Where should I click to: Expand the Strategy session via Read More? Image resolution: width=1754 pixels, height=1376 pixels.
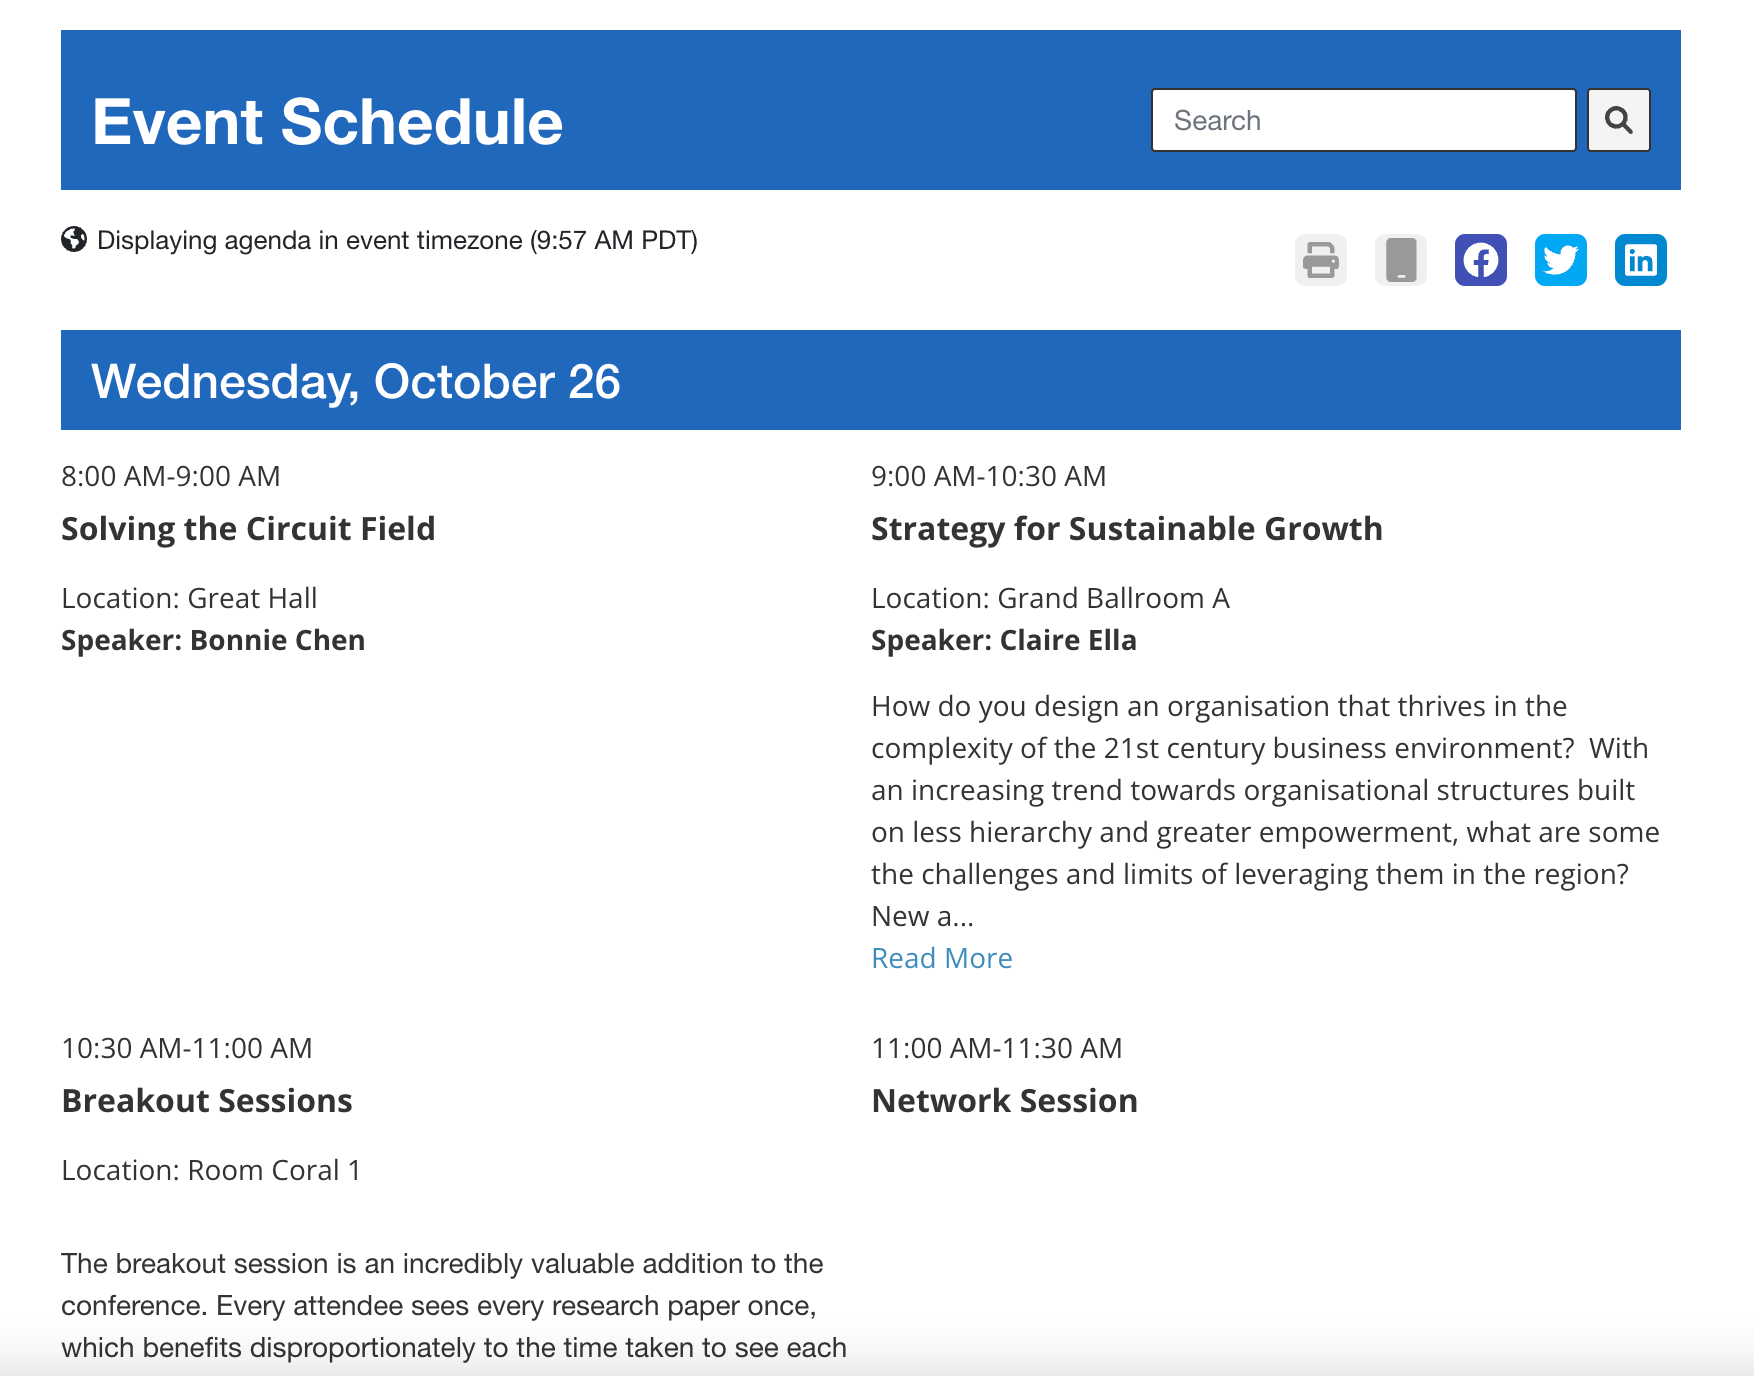[x=941, y=957]
